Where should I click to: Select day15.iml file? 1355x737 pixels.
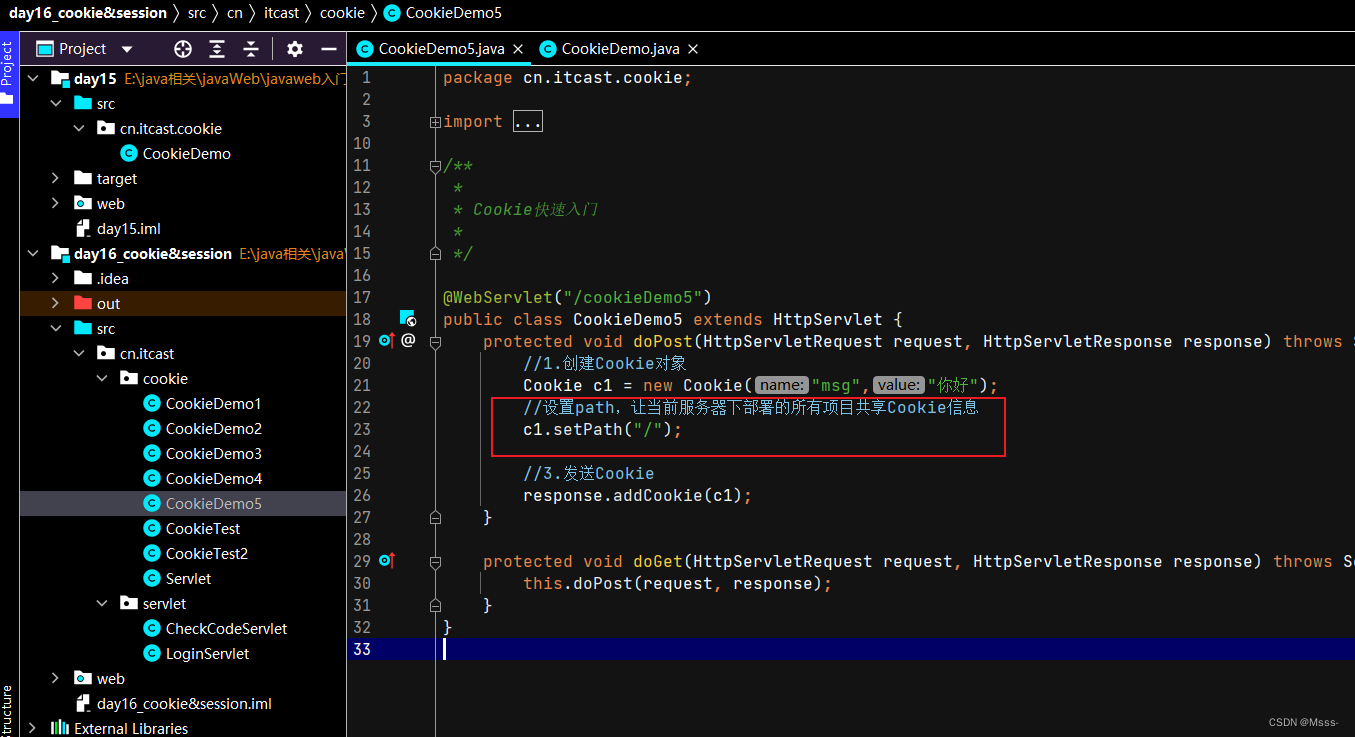point(128,229)
